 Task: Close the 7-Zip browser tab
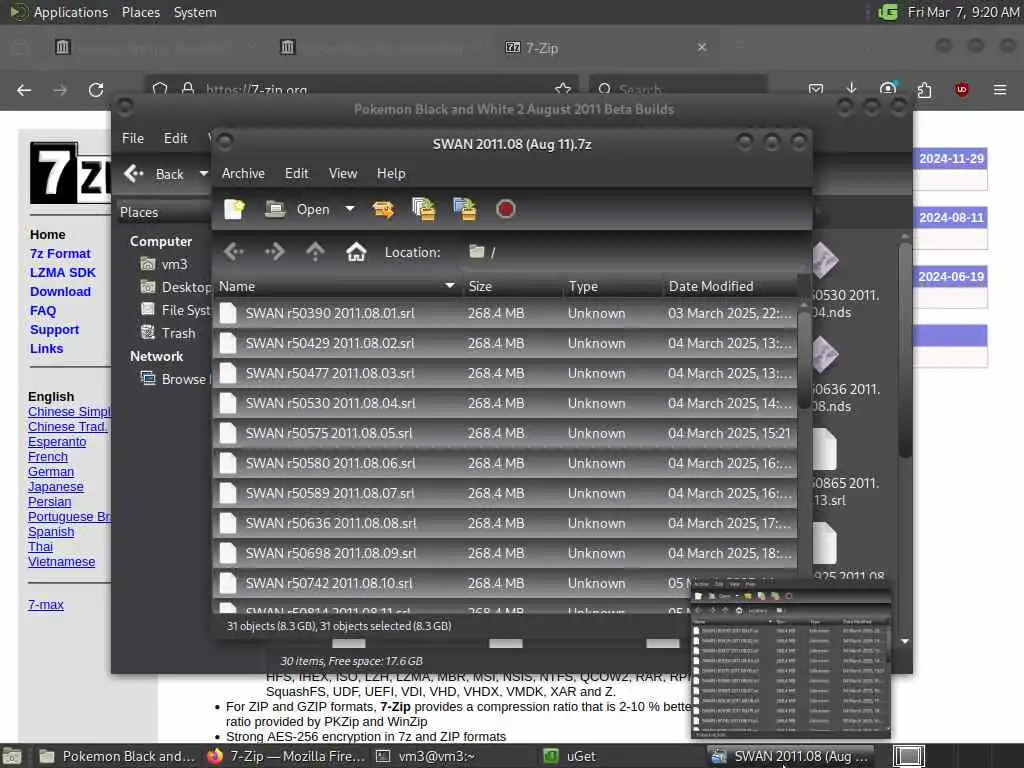click(x=702, y=47)
